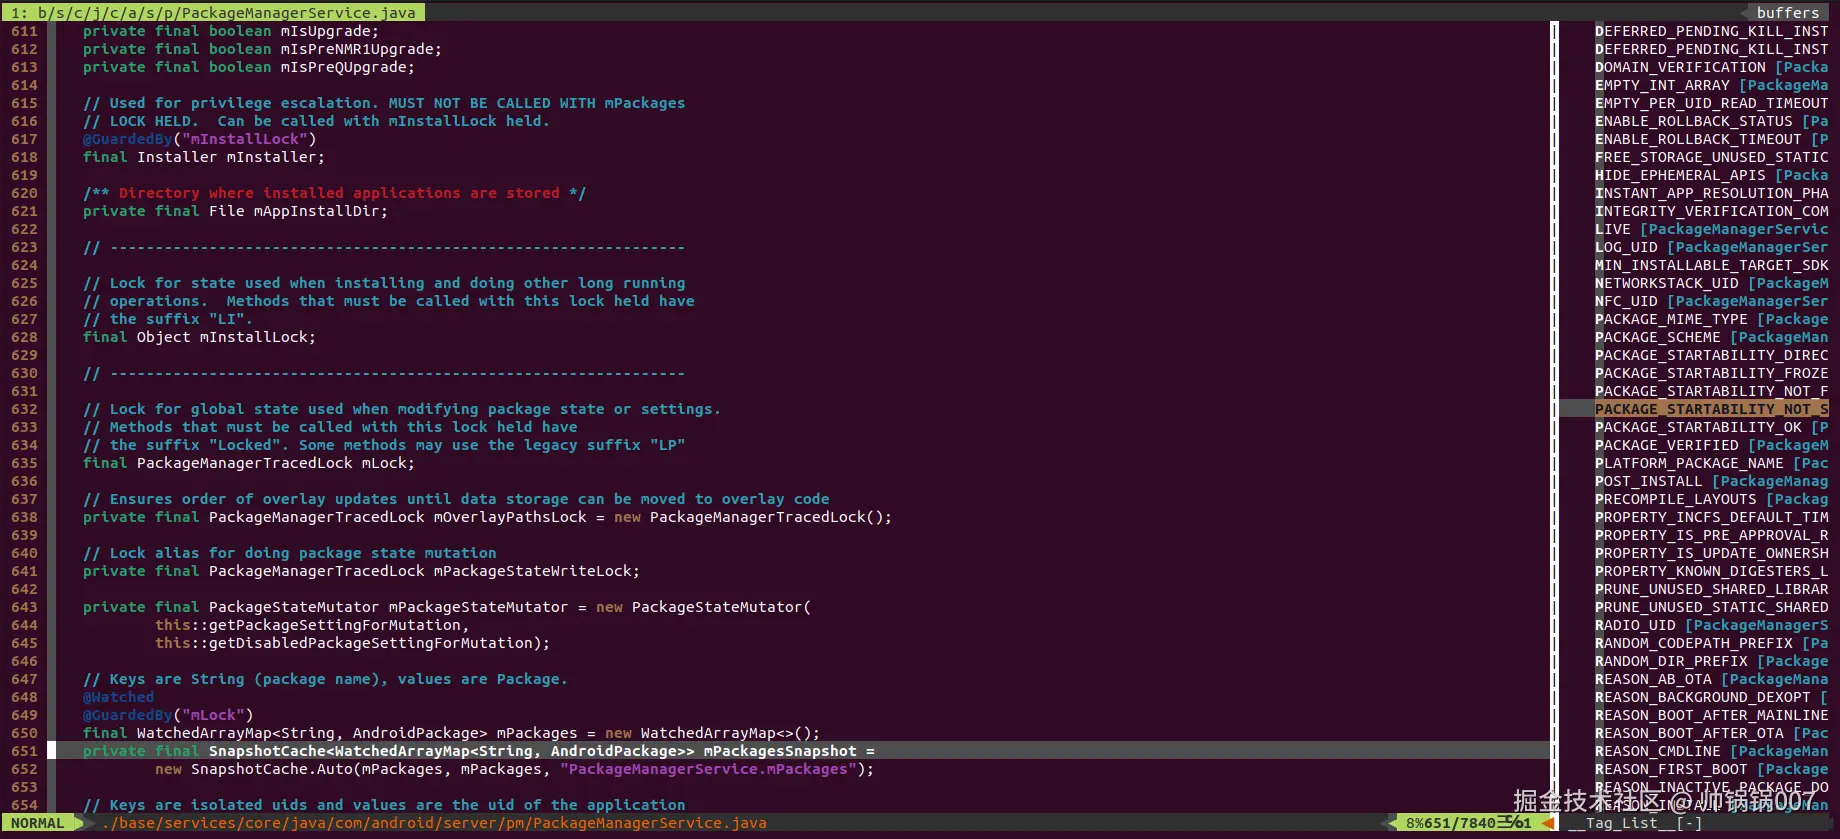This screenshot has width=1840, height=839.
Task: Click the mPackageStateMutator declaration
Action: [447, 607]
